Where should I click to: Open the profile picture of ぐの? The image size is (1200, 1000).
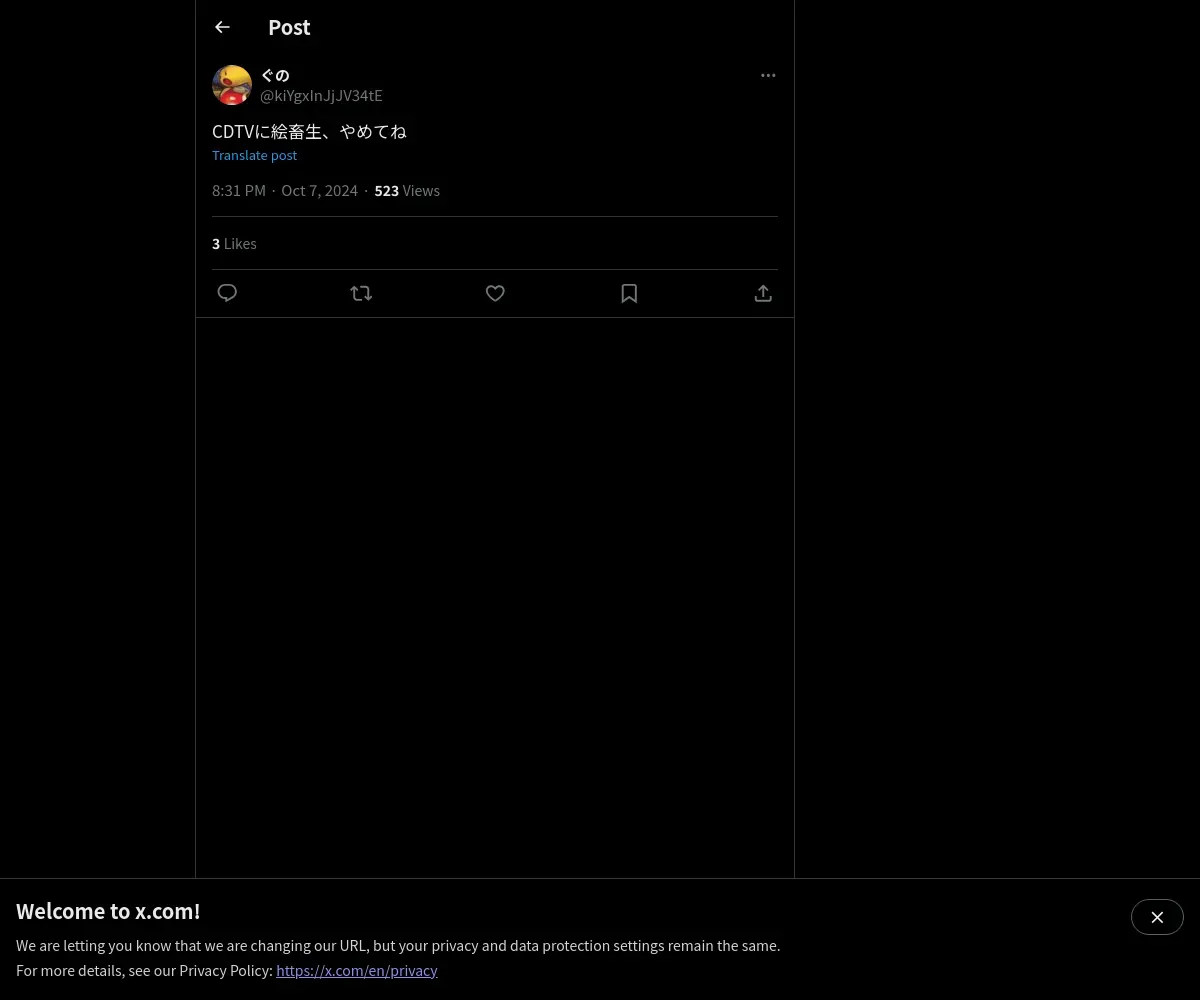(x=232, y=85)
